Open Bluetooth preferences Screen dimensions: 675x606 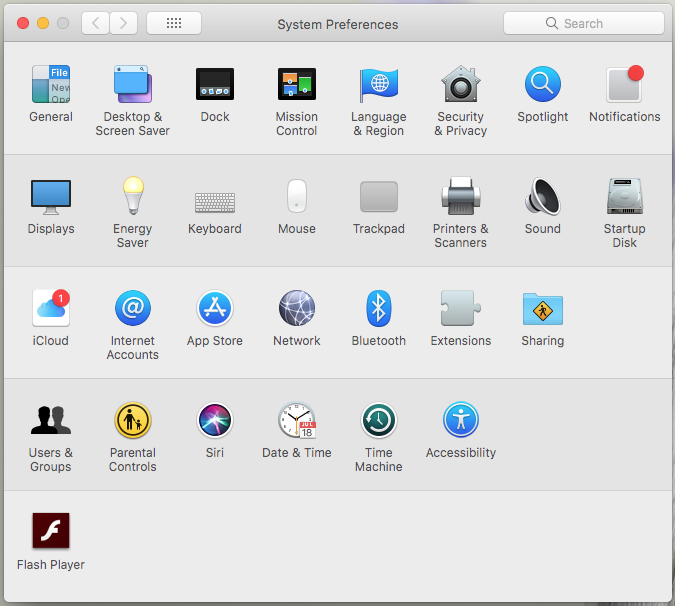pyautogui.click(x=379, y=308)
